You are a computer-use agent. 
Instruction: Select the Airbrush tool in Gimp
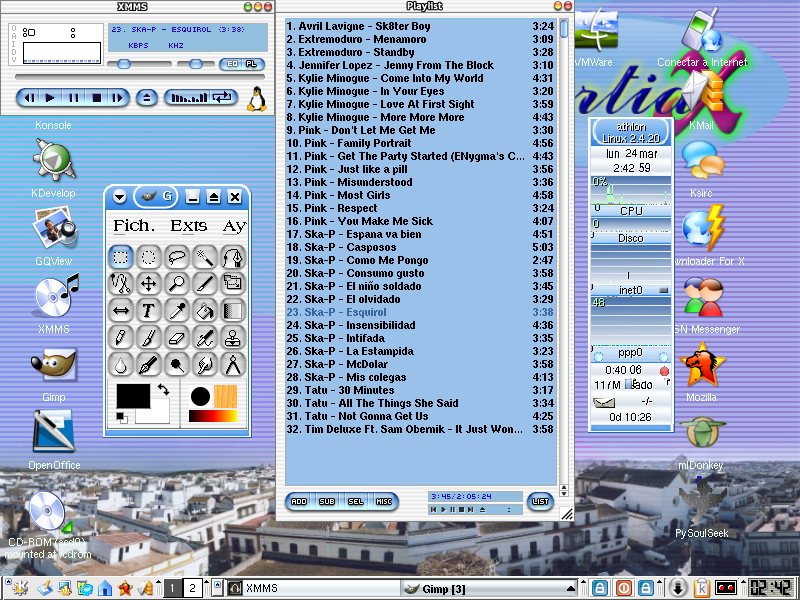[x=205, y=338]
